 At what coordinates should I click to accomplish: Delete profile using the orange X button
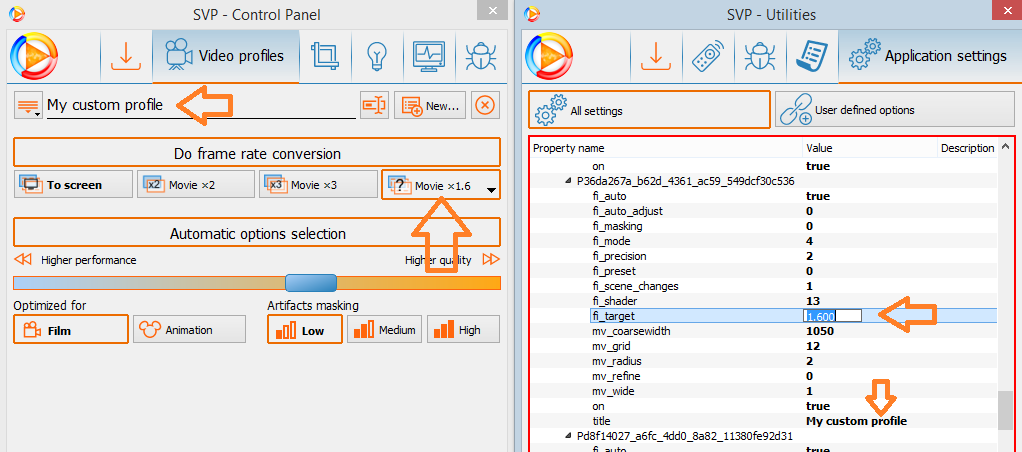[484, 105]
